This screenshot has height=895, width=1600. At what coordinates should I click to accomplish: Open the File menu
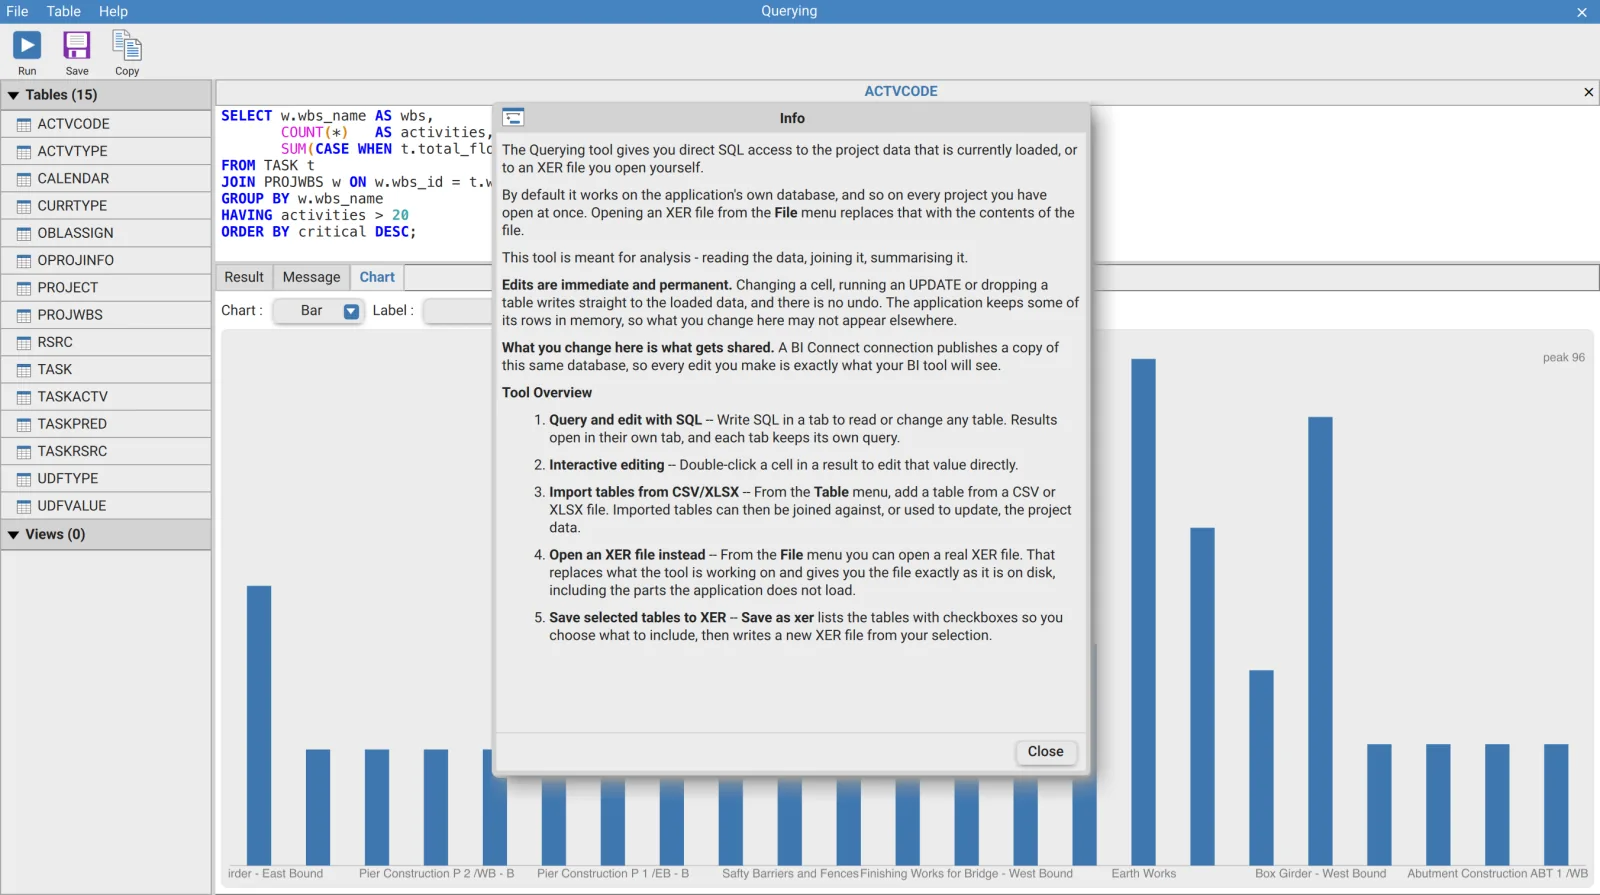tap(17, 11)
